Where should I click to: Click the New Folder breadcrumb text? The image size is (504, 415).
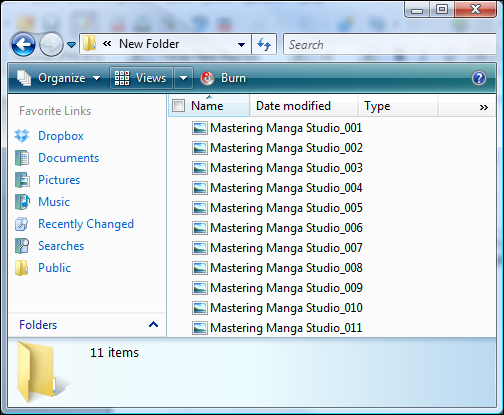tap(149, 44)
